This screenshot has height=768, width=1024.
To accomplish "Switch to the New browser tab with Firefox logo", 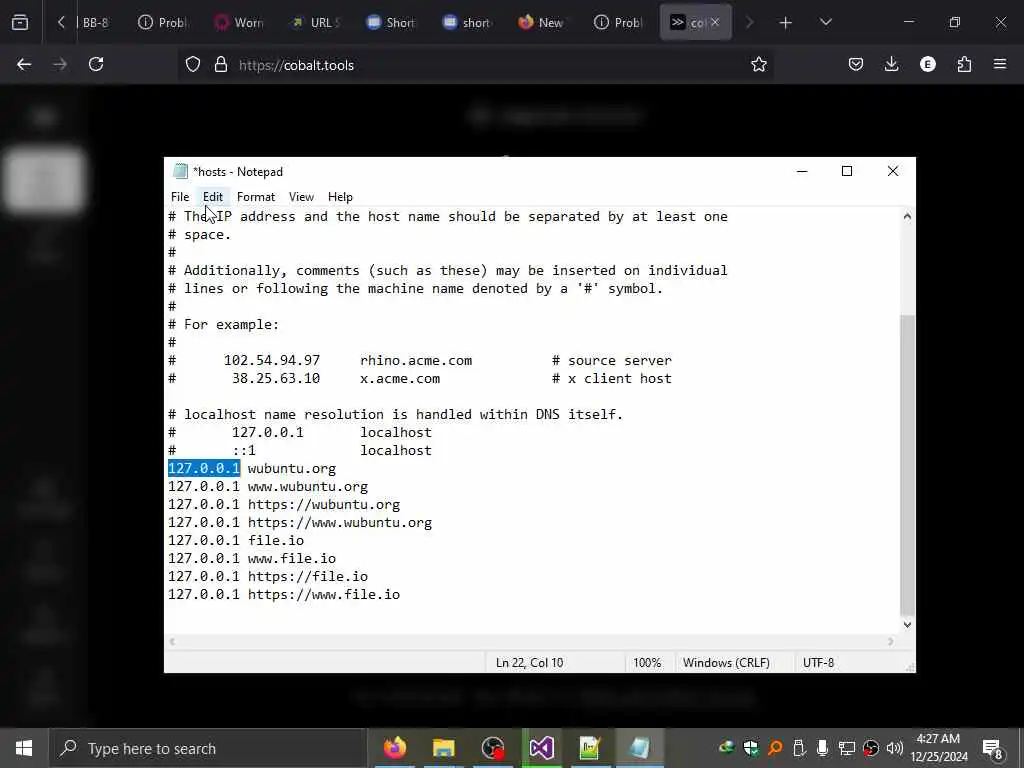I will tap(543, 22).
